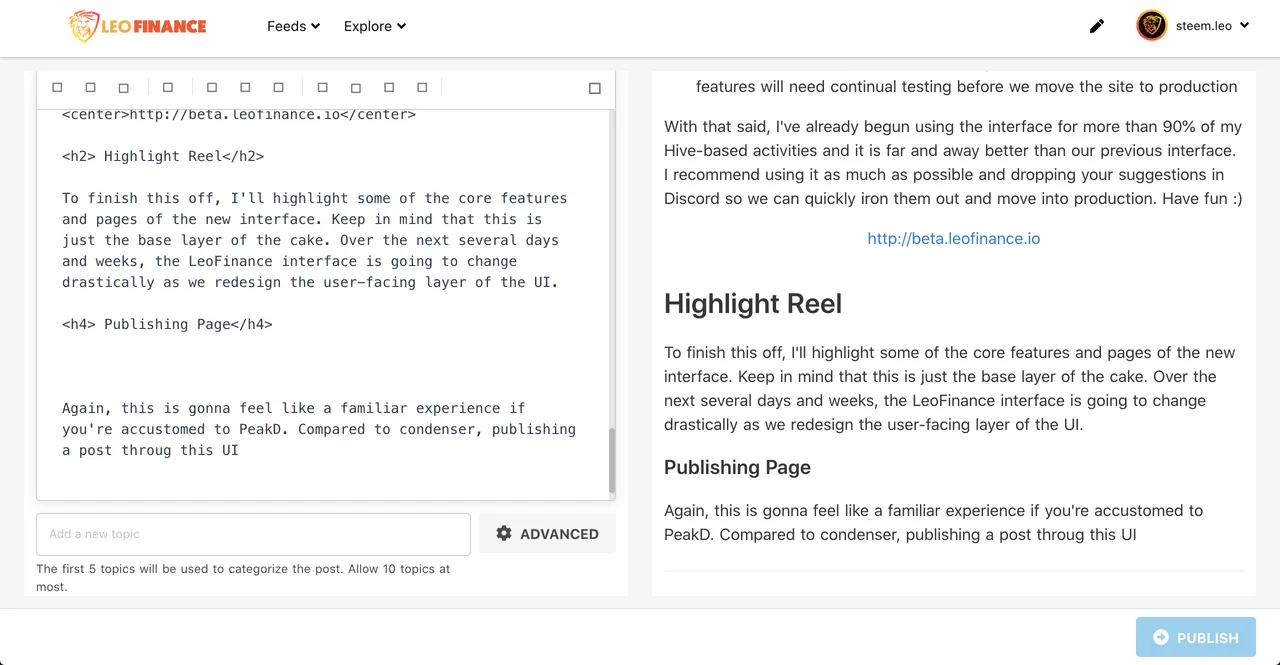Click the pencil write-post icon
Image resolution: width=1280 pixels, height=665 pixels.
tap(1097, 26)
